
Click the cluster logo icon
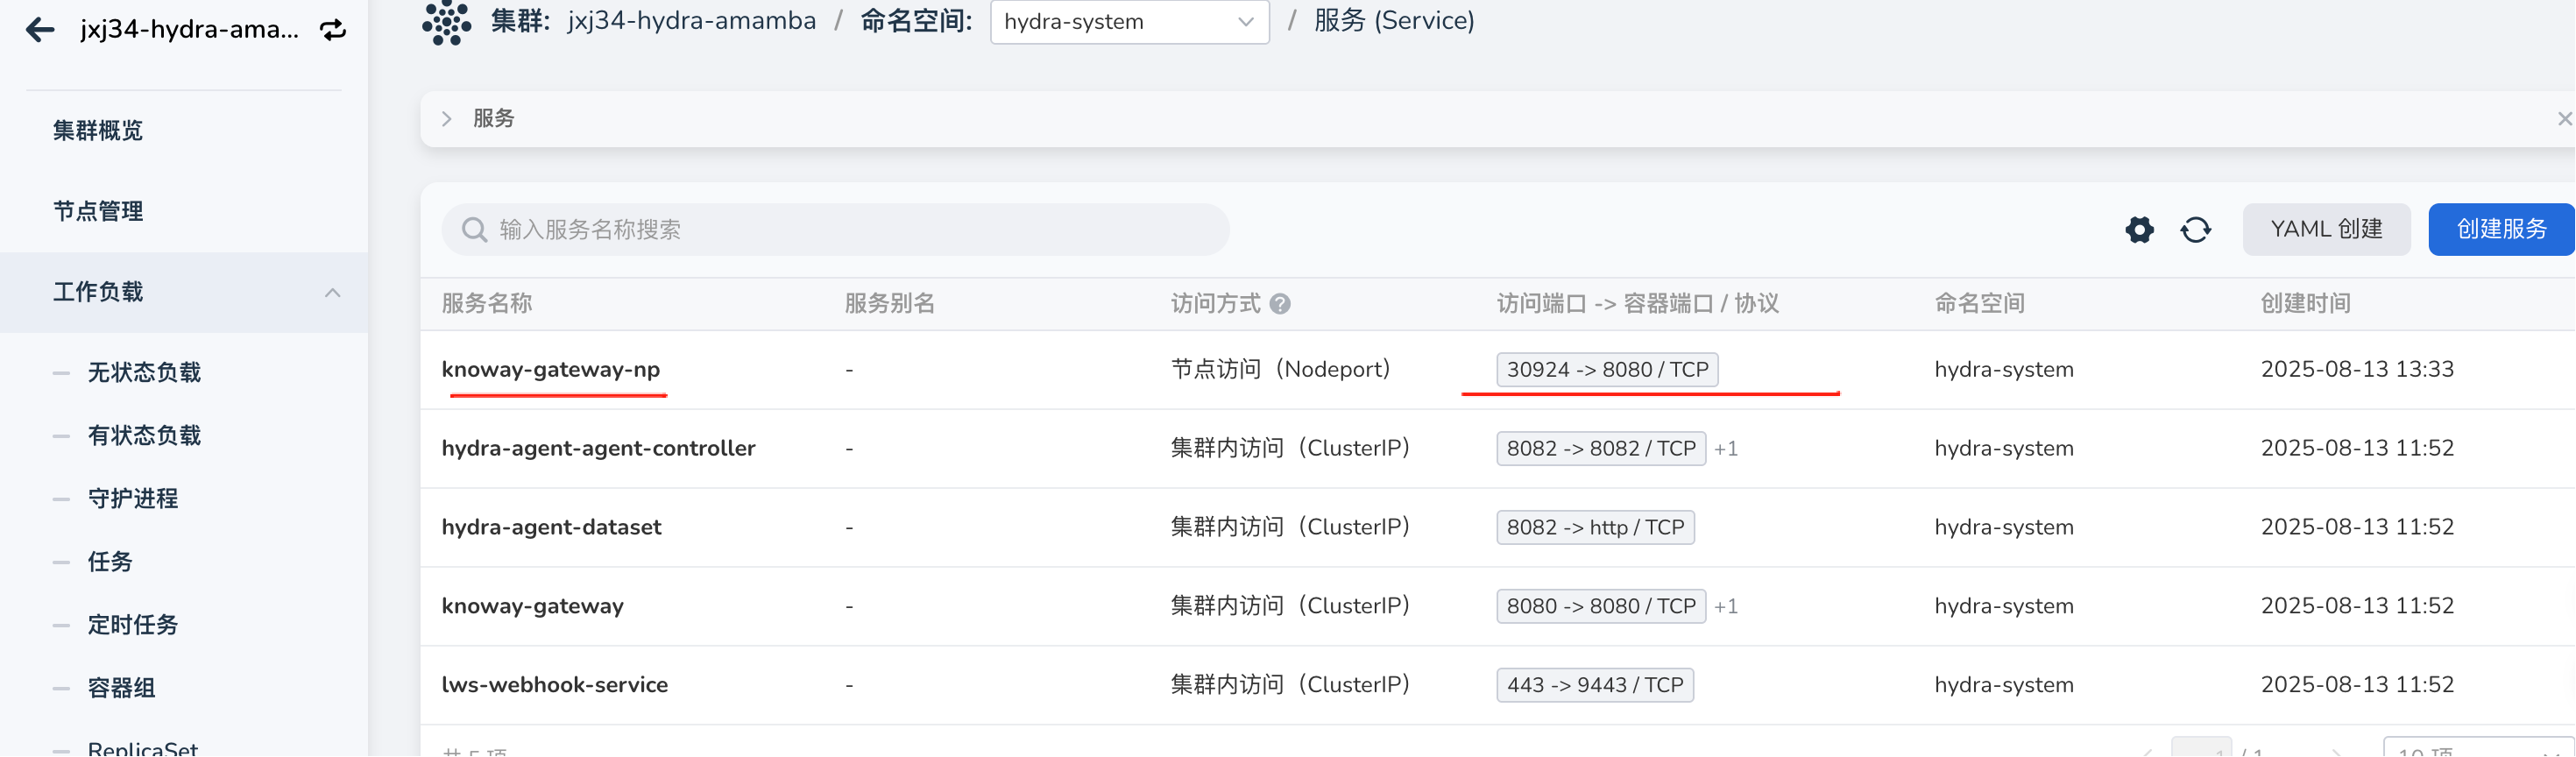pos(446,22)
